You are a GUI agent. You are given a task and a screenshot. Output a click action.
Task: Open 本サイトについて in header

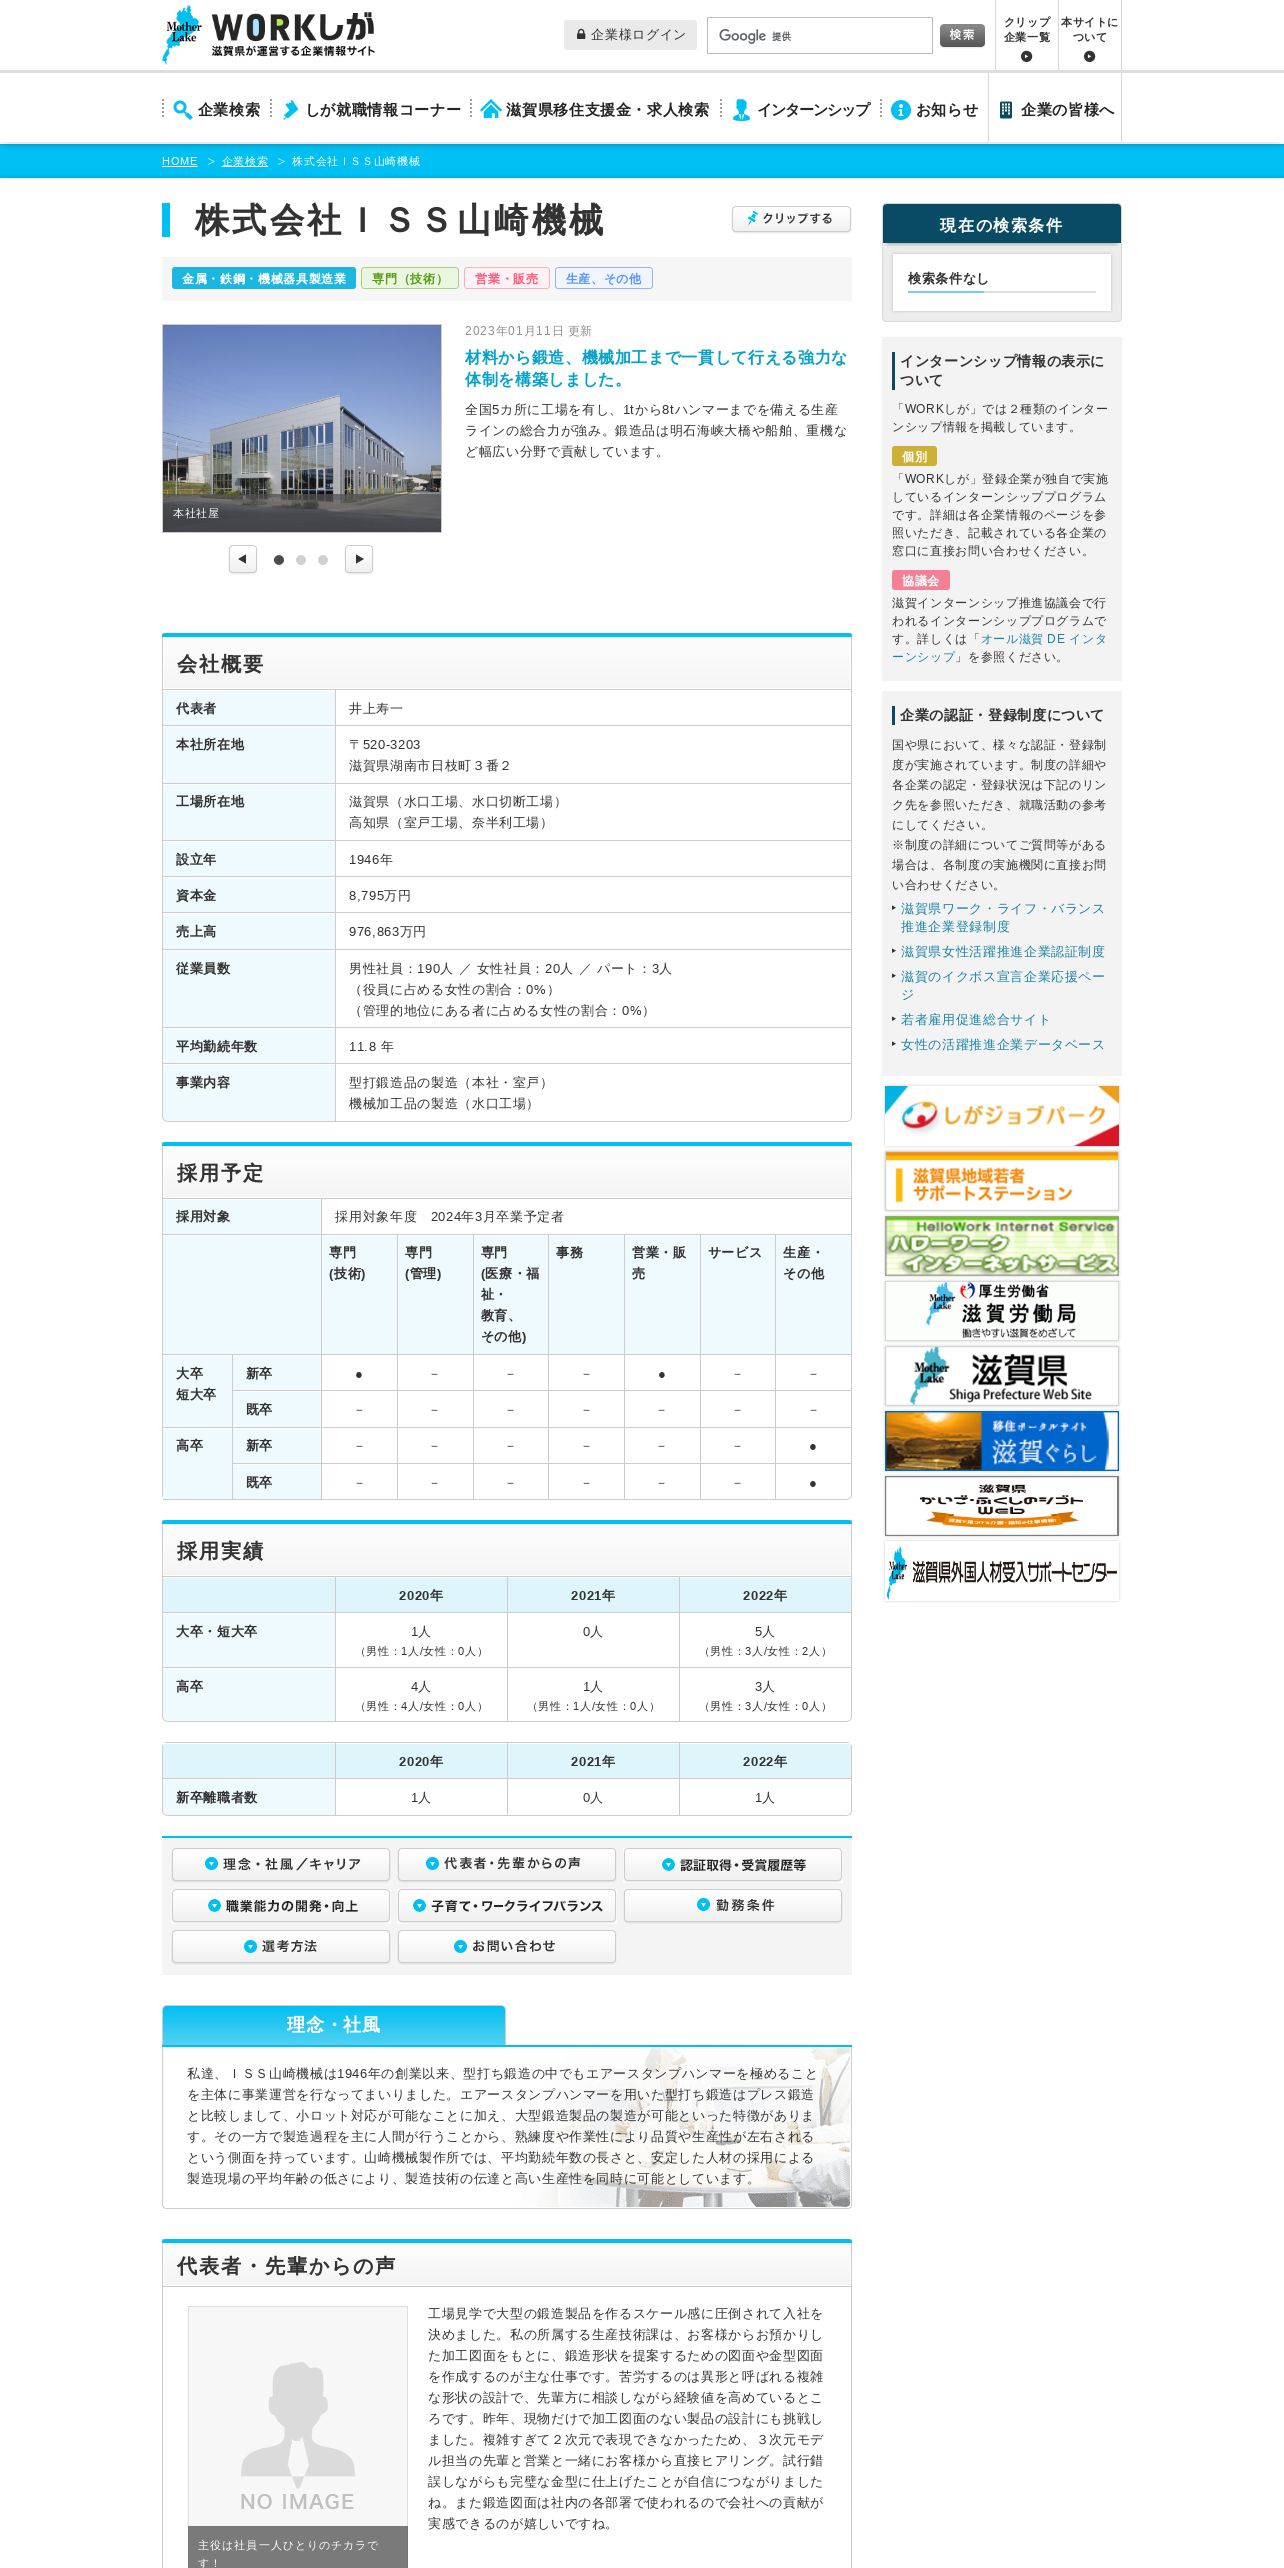pyautogui.click(x=1089, y=37)
